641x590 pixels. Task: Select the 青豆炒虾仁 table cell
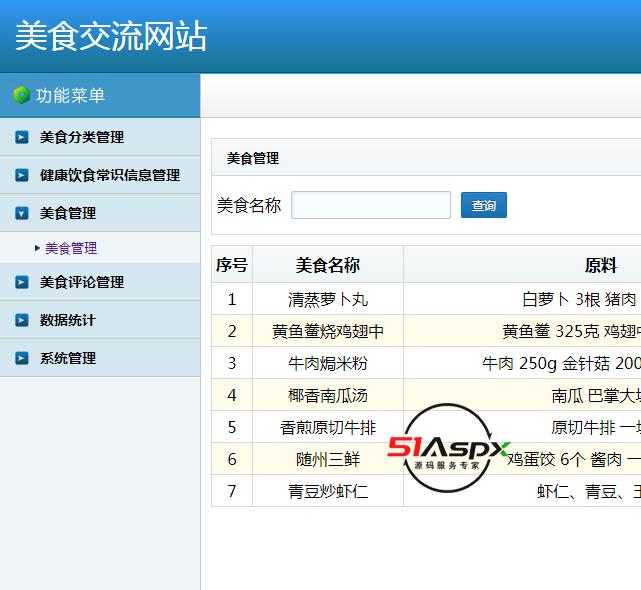[328, 491]
